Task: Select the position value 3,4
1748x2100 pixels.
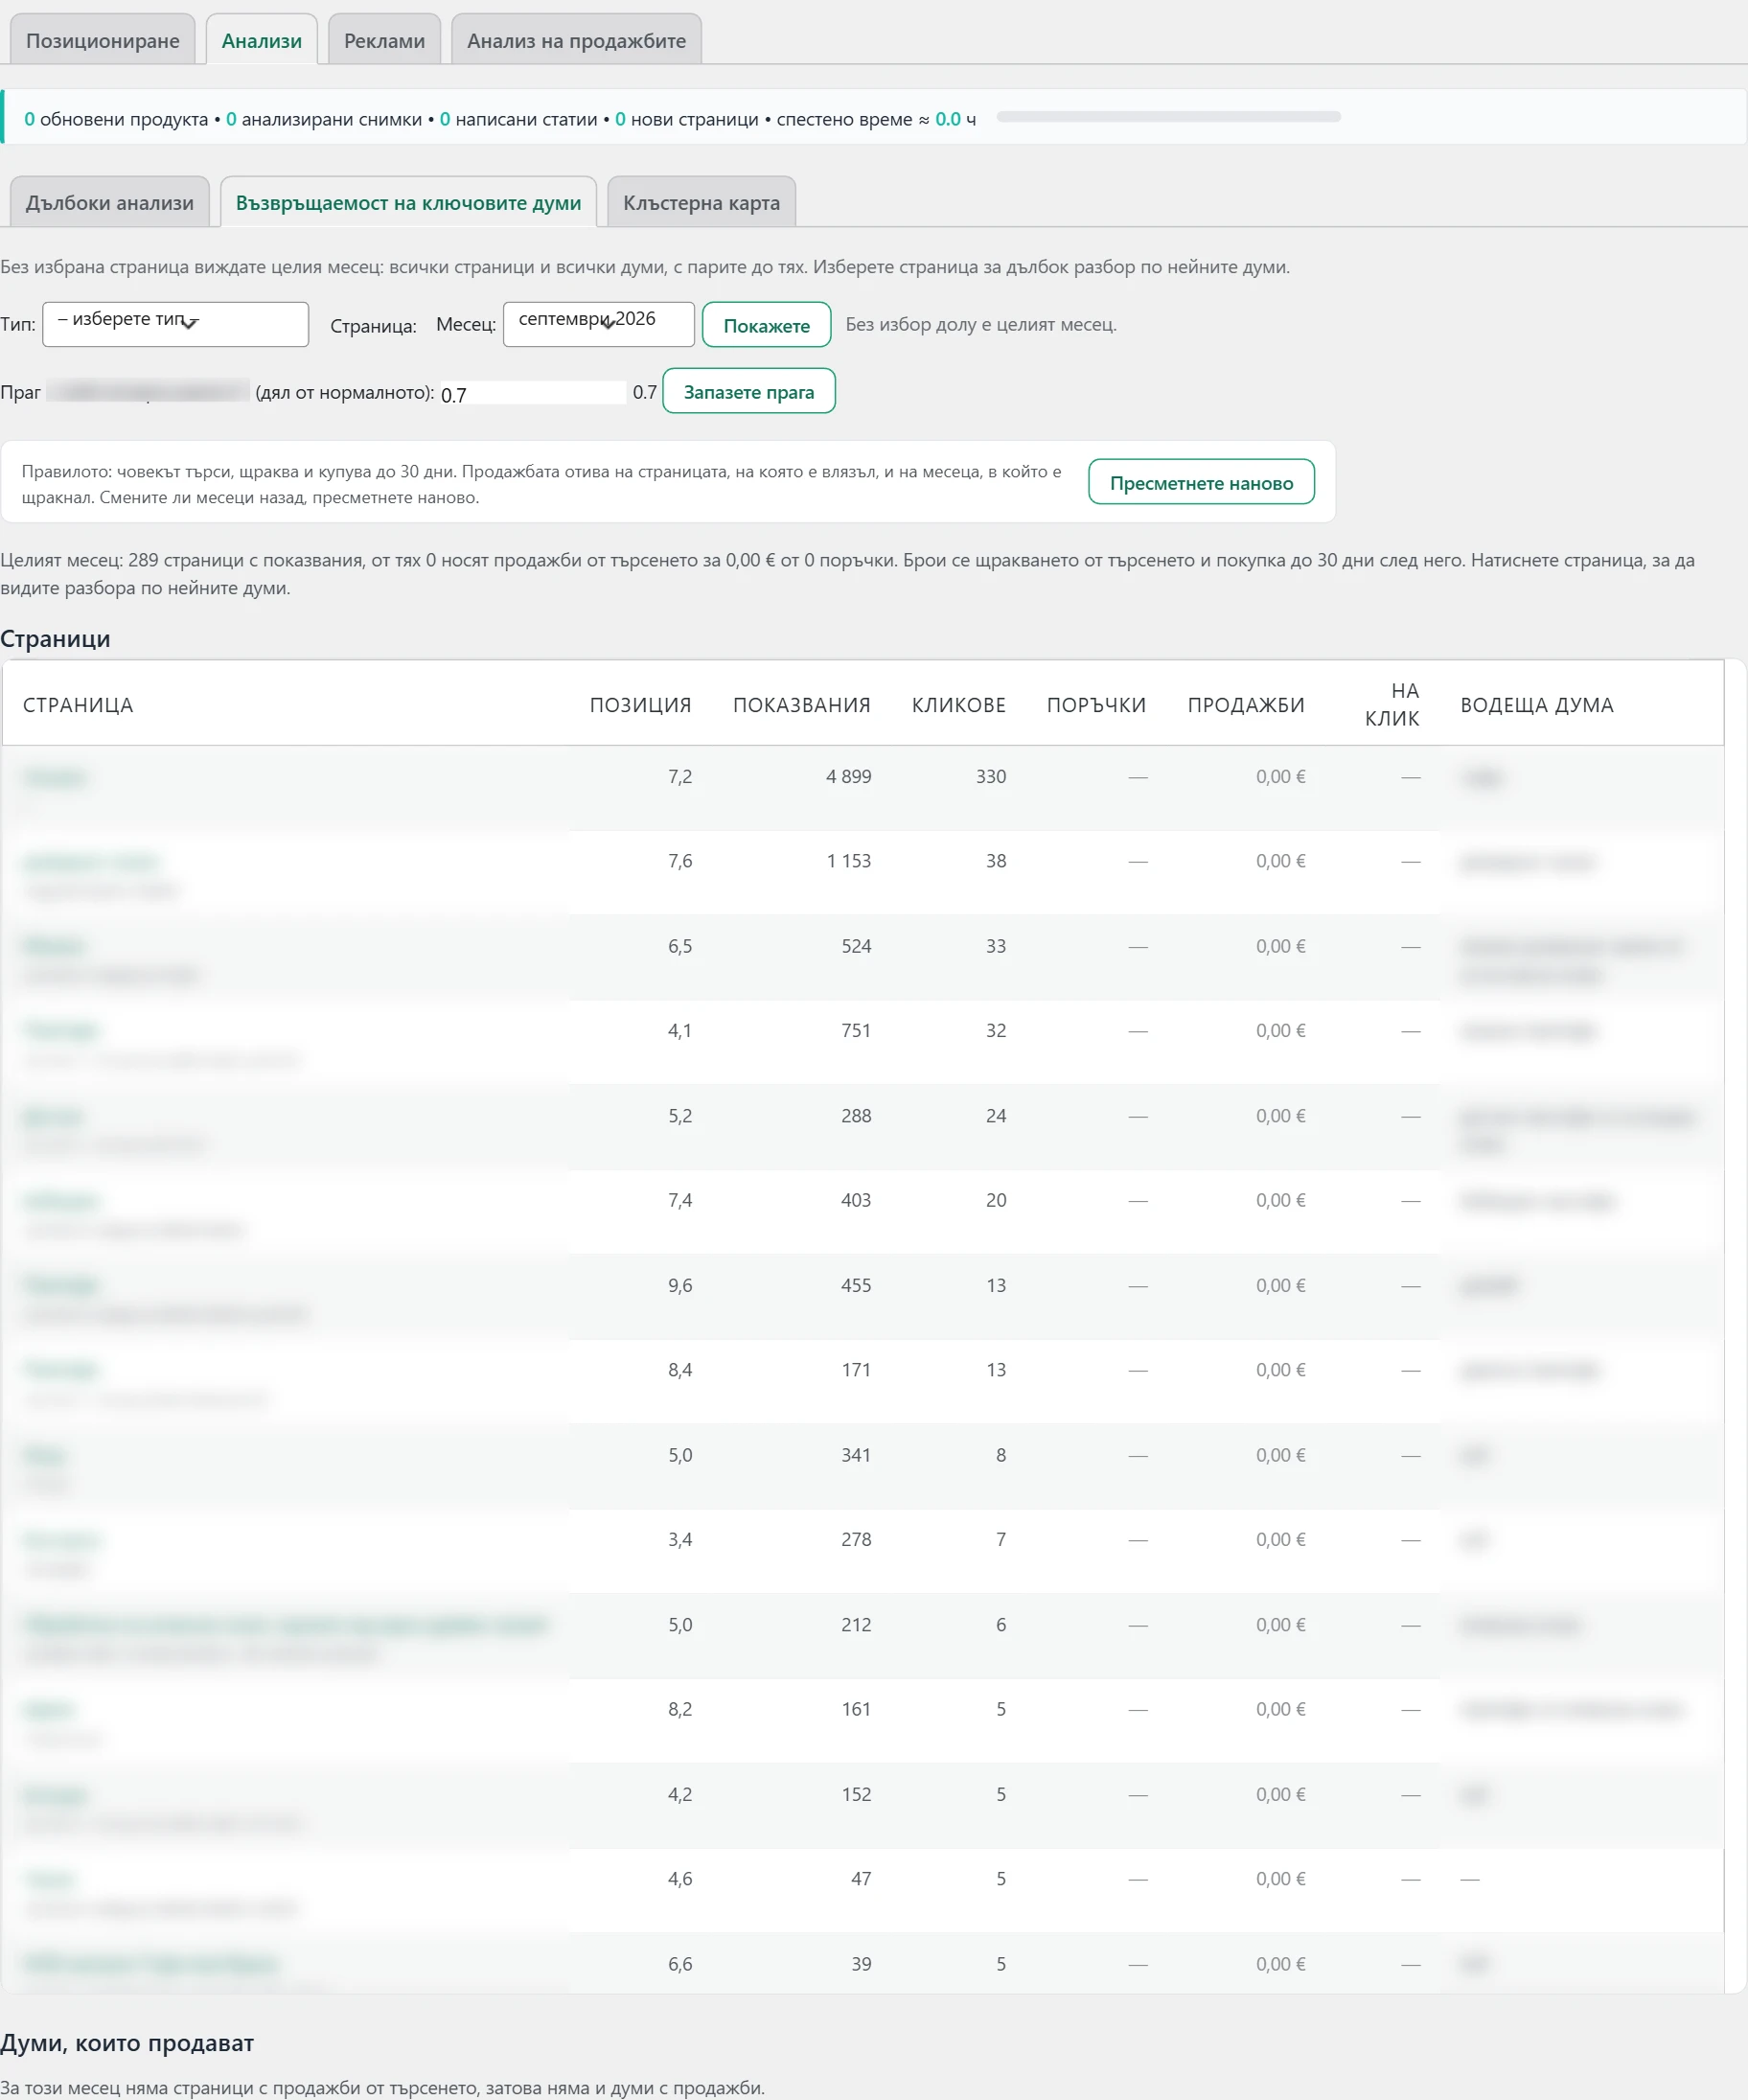Action: pos(680,1538)
